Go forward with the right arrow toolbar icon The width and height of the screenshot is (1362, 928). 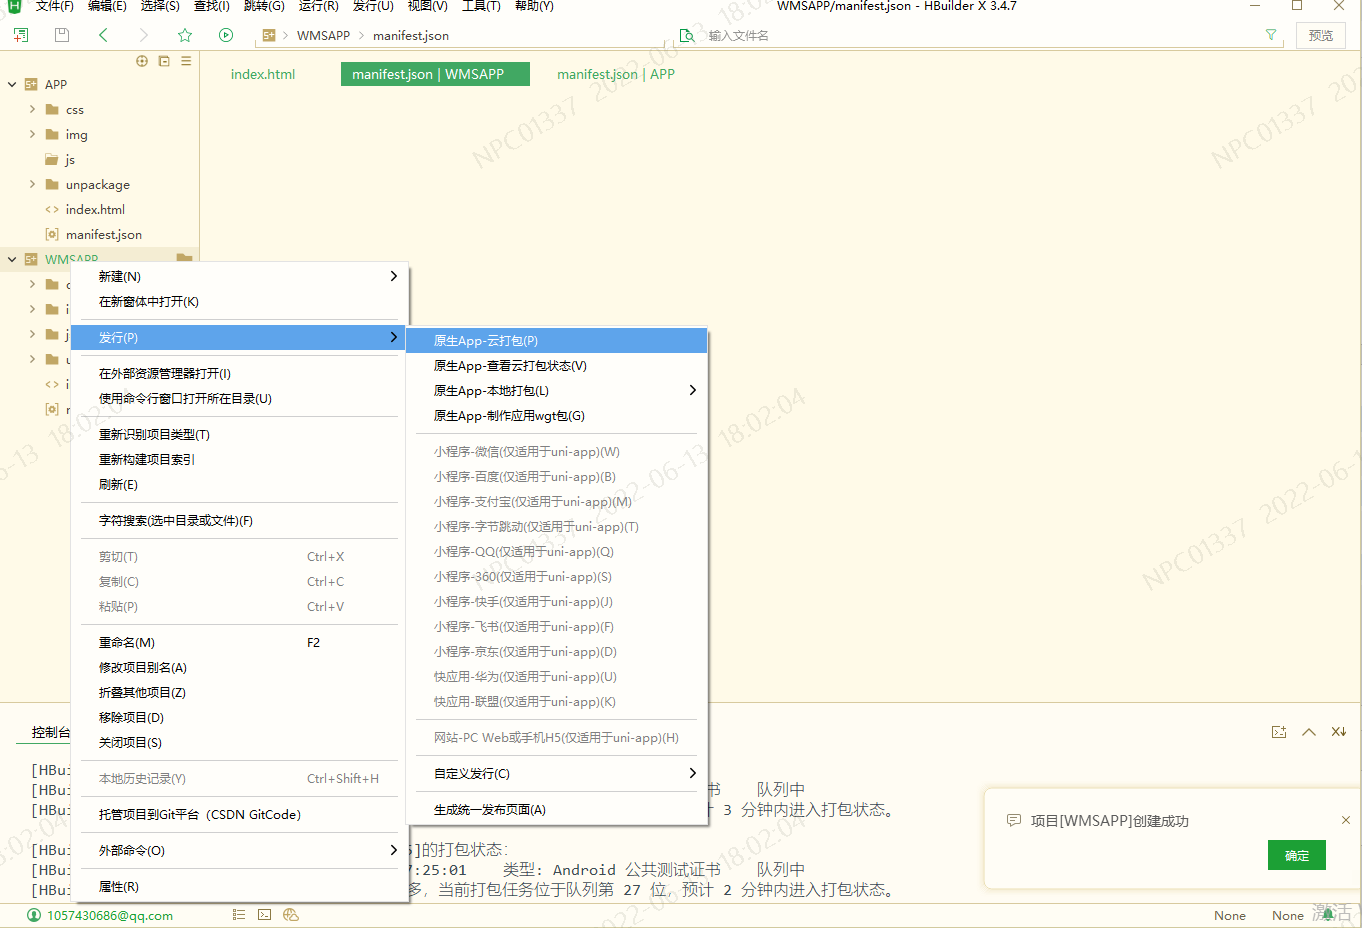[143, 35]
